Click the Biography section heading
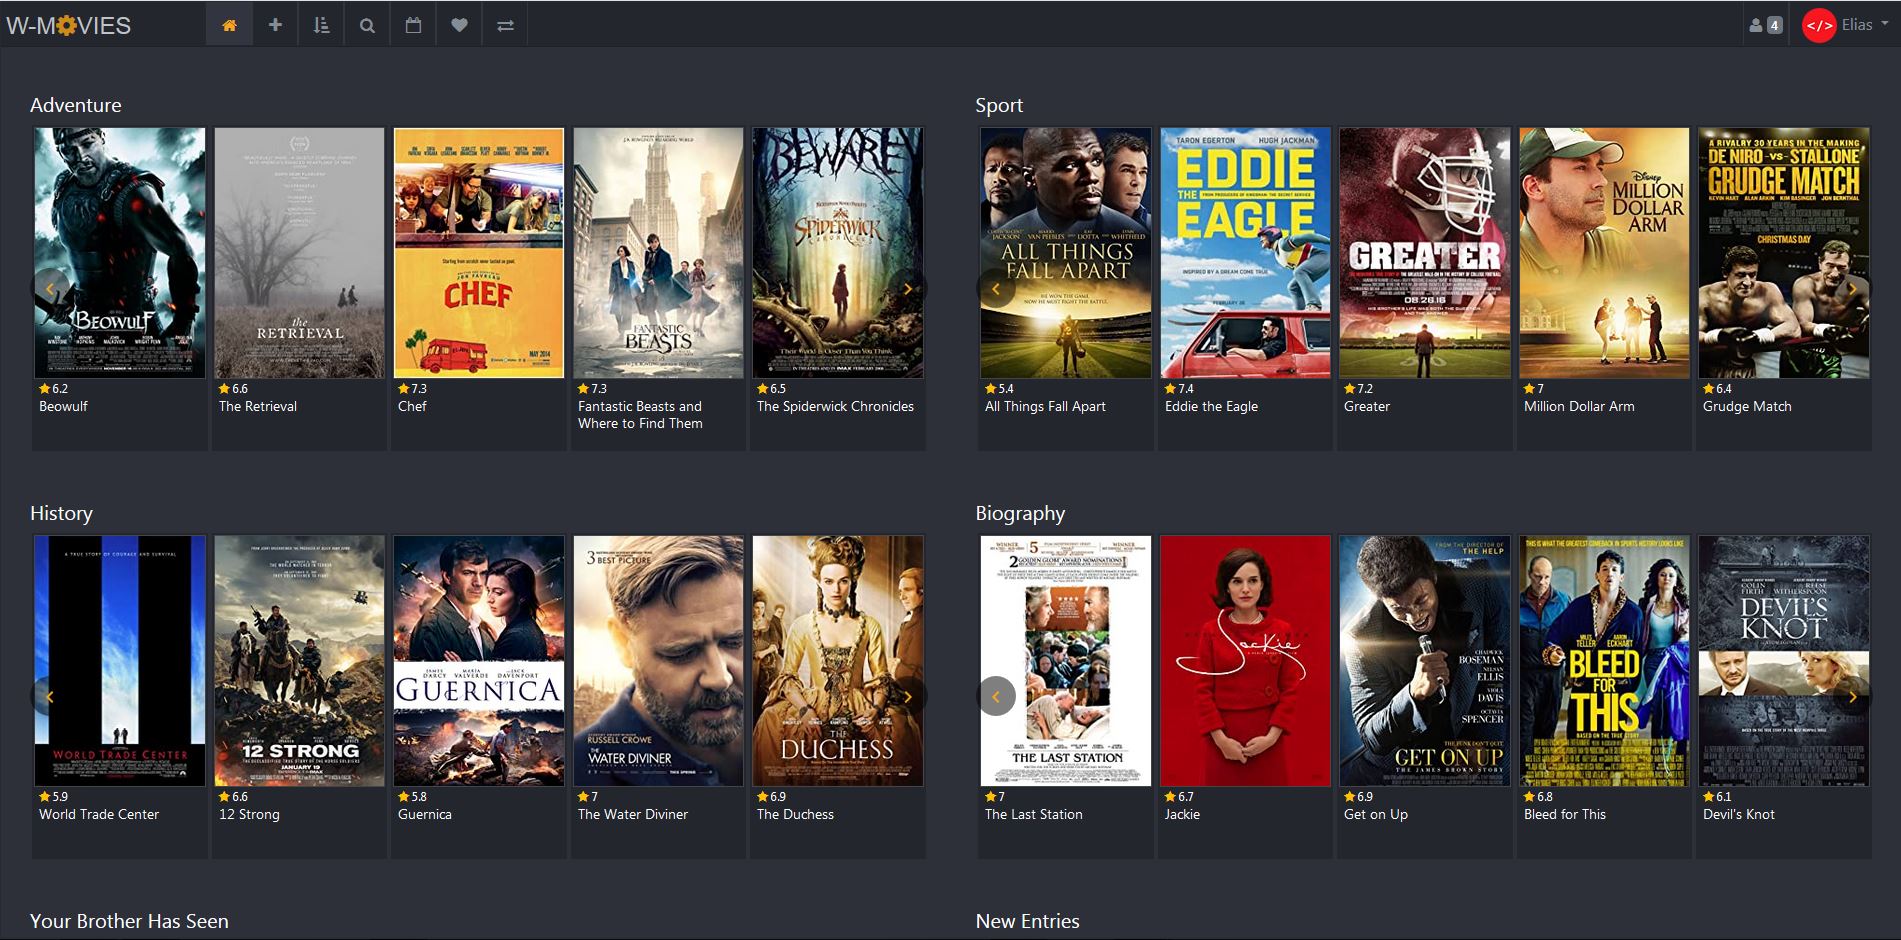This screenshot has height=940, width=1901. click(x=1020, y=513)
